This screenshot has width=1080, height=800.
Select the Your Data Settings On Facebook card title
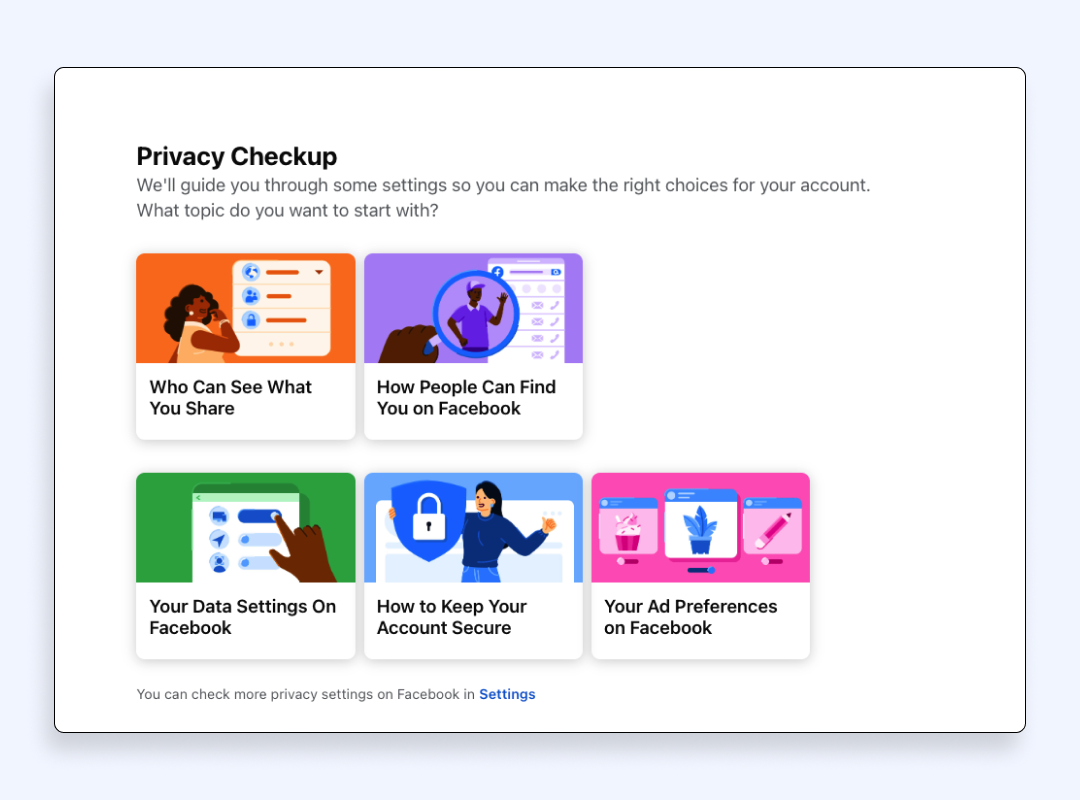click(243, 617)
